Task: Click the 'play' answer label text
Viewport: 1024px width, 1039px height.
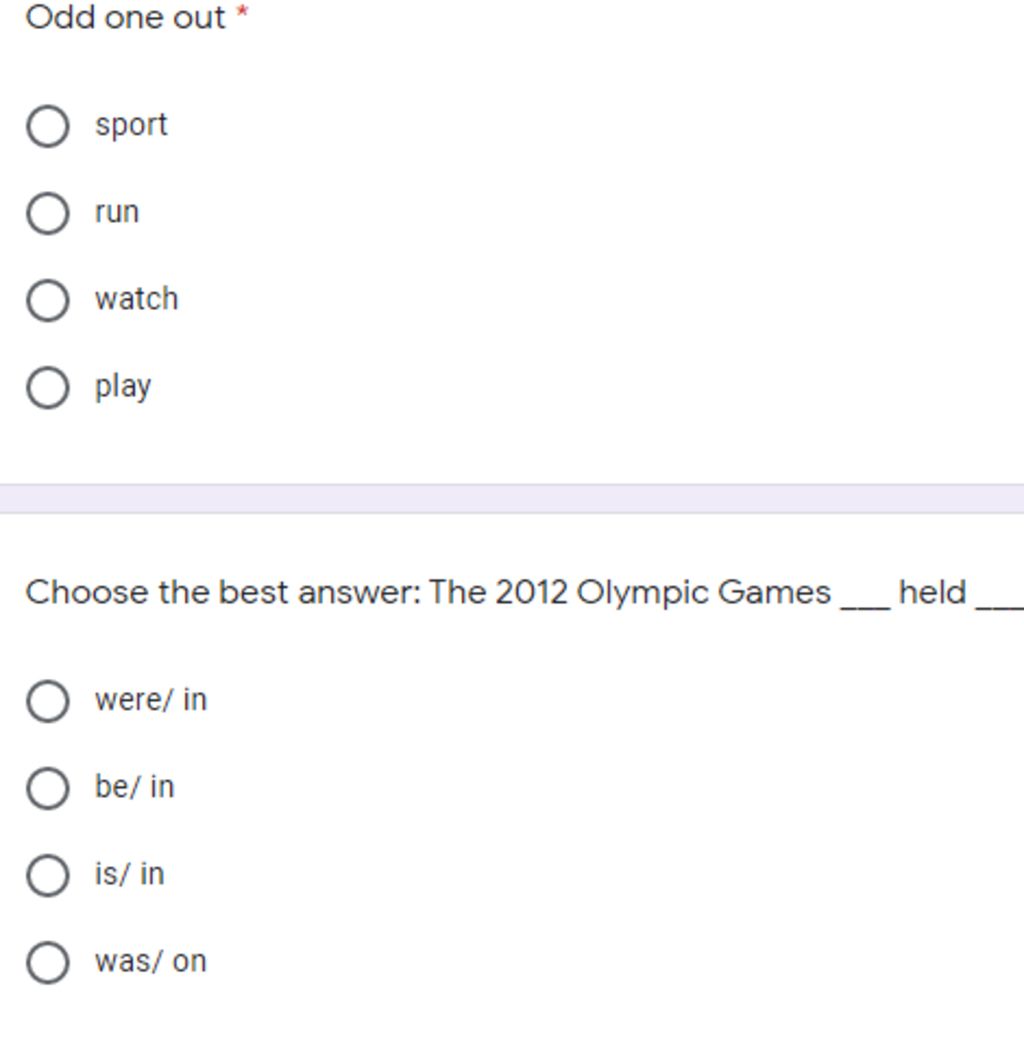Action: (123, 387)
